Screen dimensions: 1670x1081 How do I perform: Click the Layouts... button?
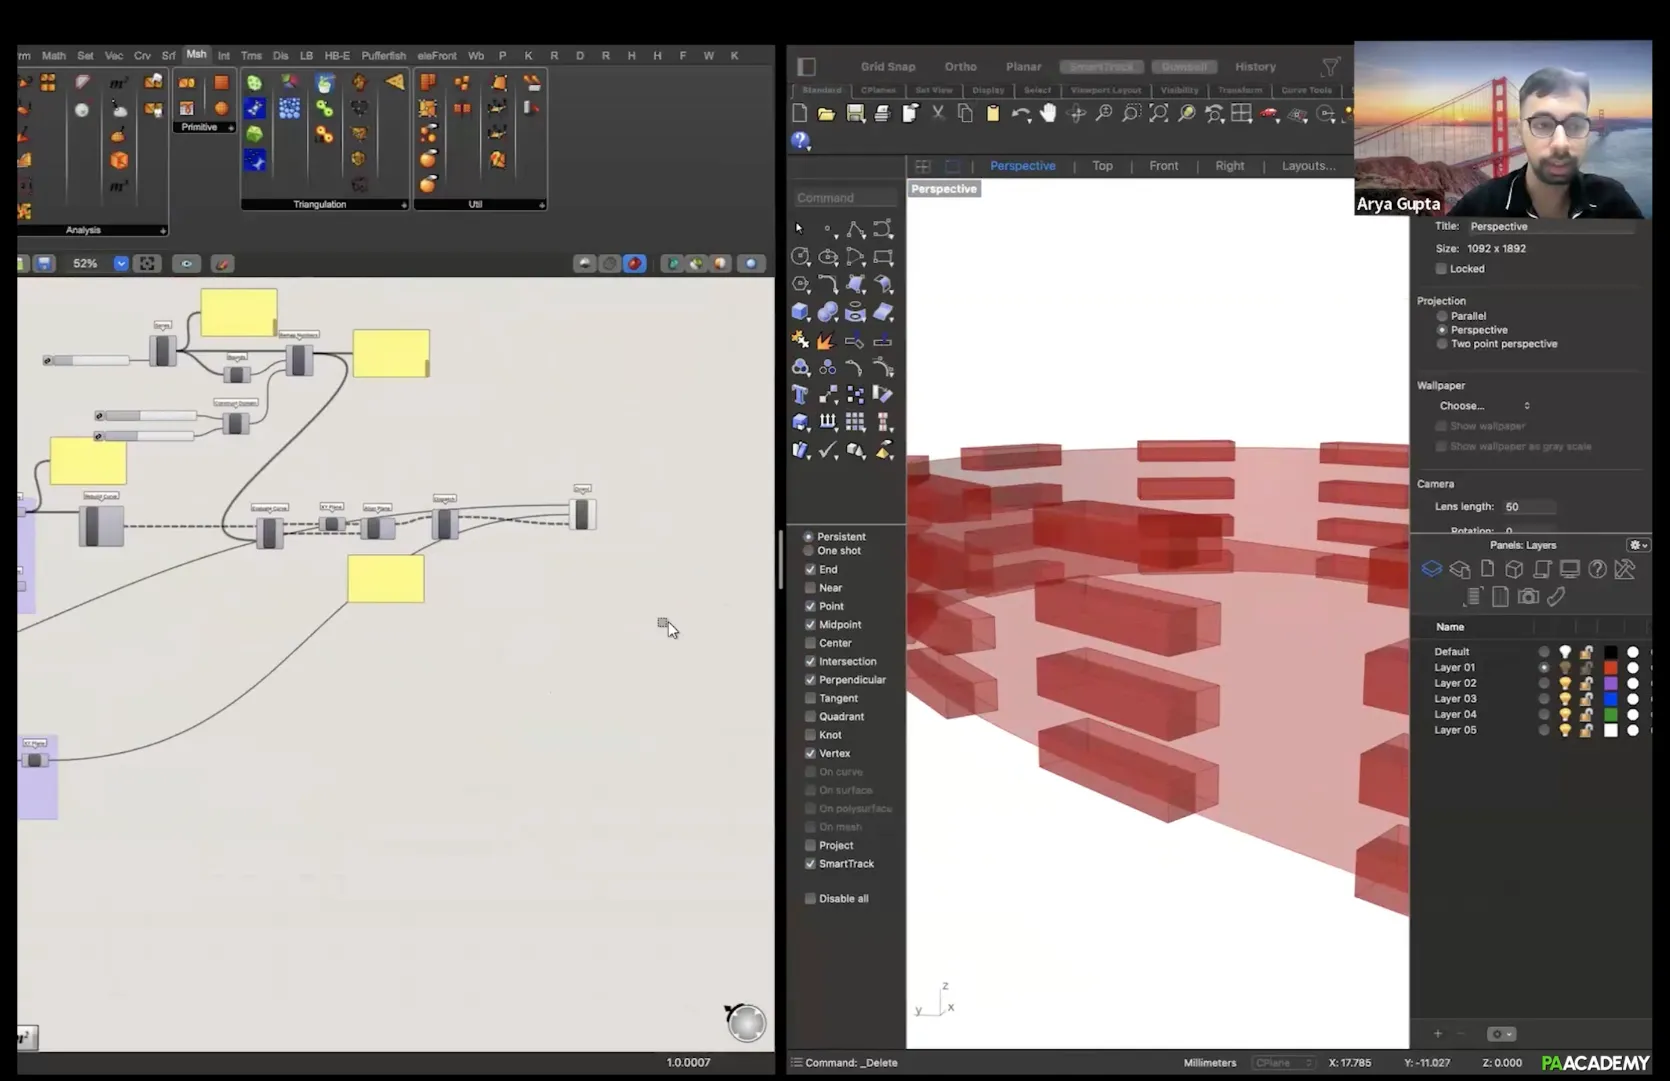tap(1308, 166)
